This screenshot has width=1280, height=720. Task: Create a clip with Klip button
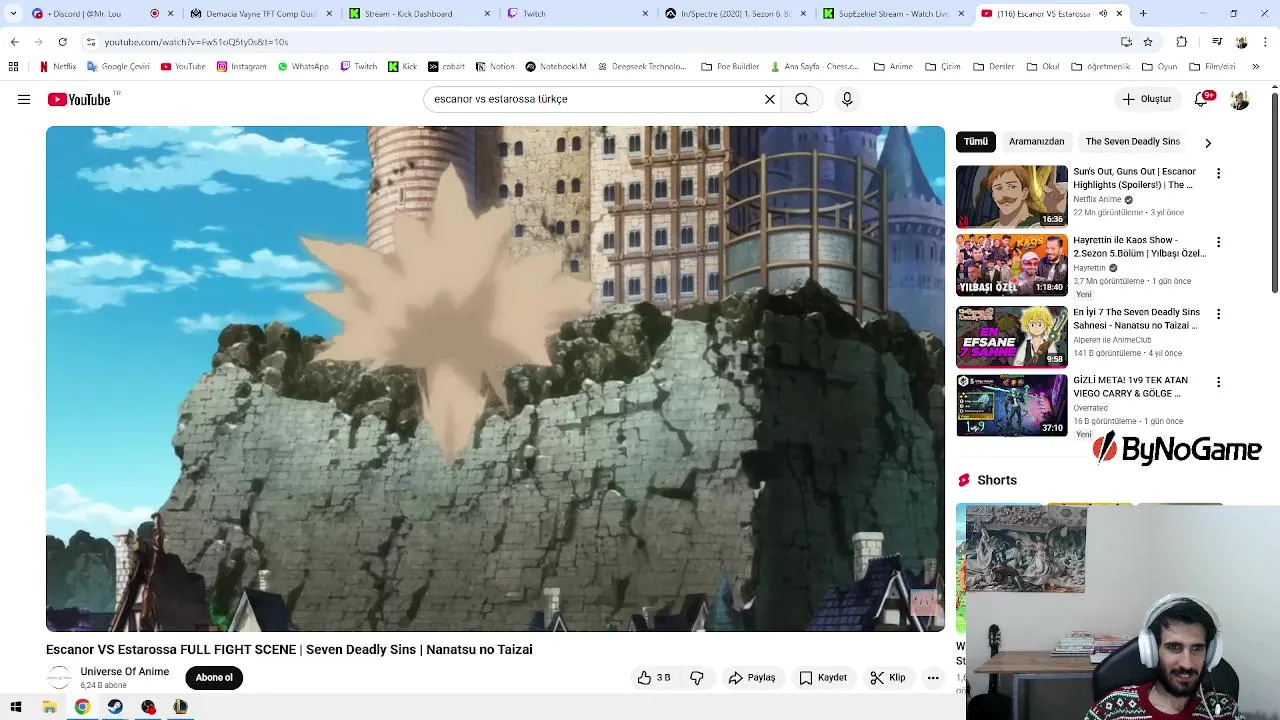click(888, 678)
